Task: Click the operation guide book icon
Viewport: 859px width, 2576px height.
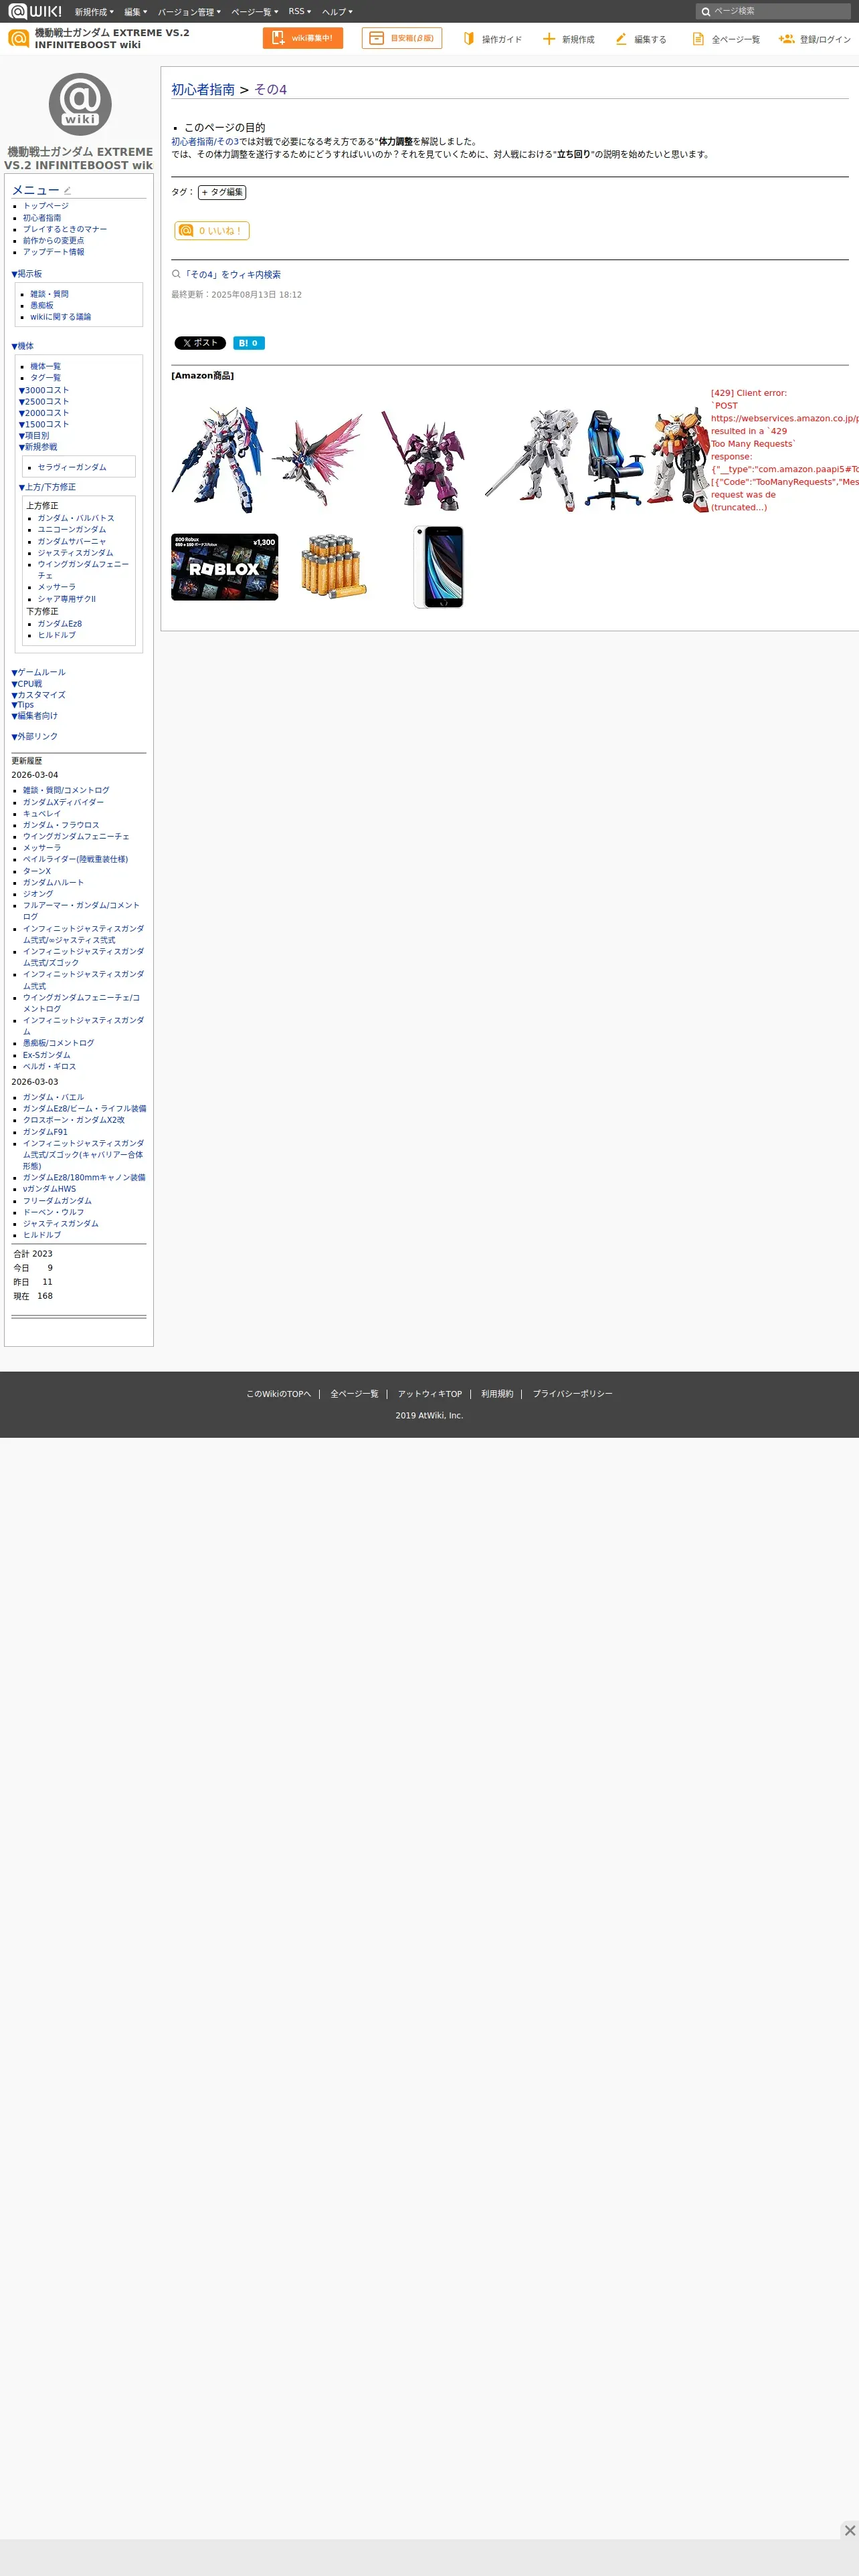Action: point(469,38)
